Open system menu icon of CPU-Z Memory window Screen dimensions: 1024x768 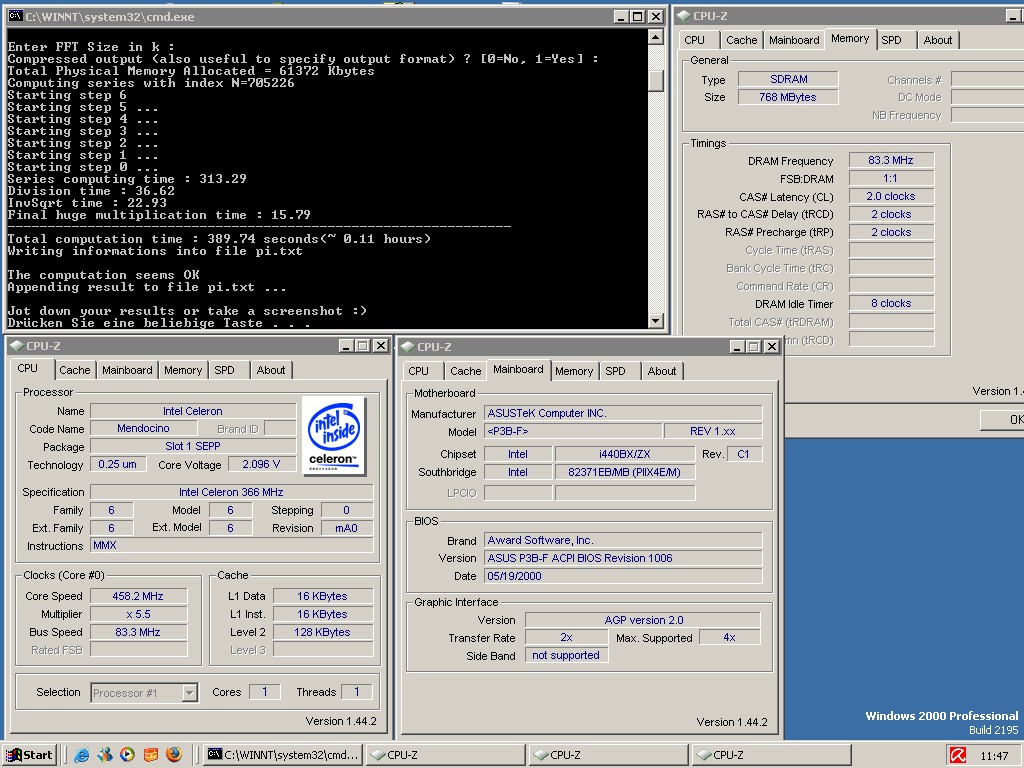(684, 16)
